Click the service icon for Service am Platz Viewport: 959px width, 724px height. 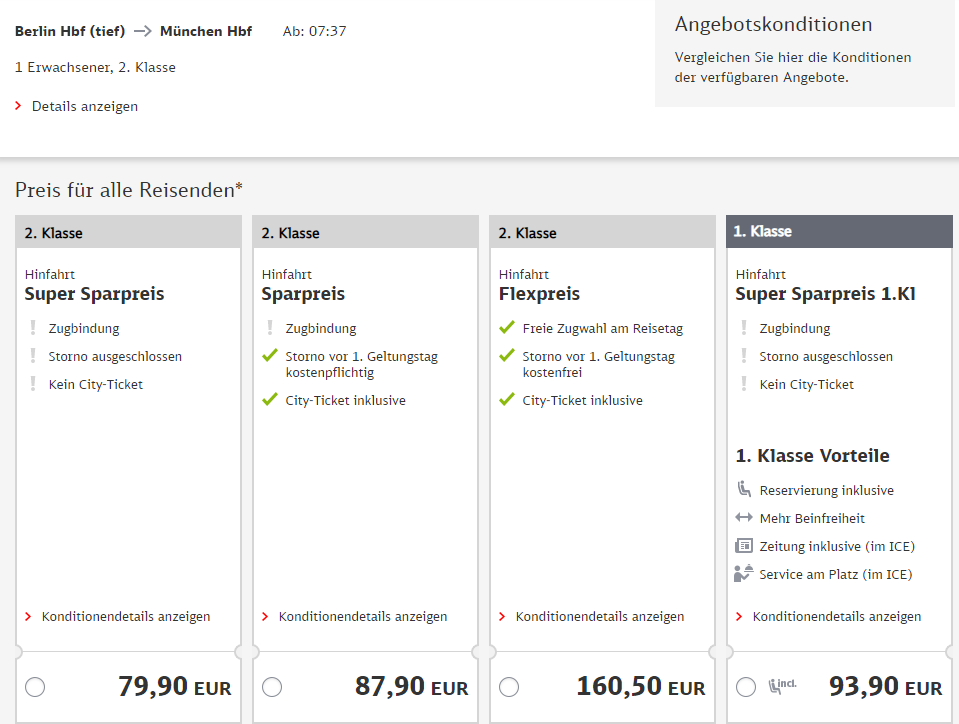click(743, 573)
